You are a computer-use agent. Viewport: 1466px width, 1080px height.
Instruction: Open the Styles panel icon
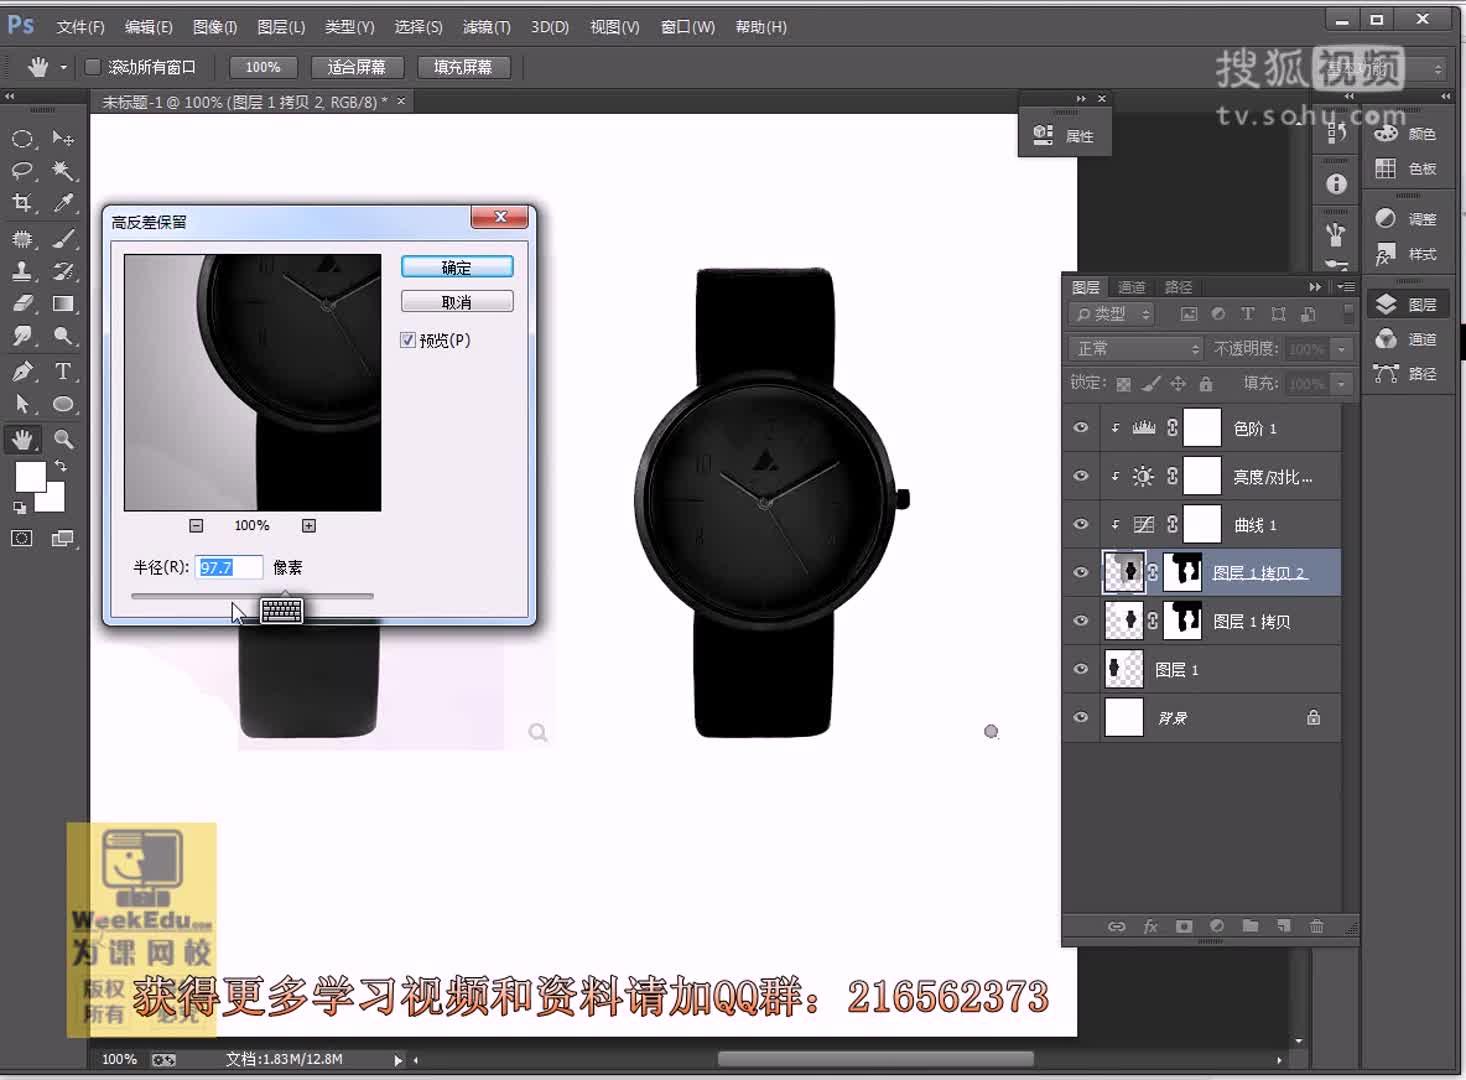tap(1386, 254)
